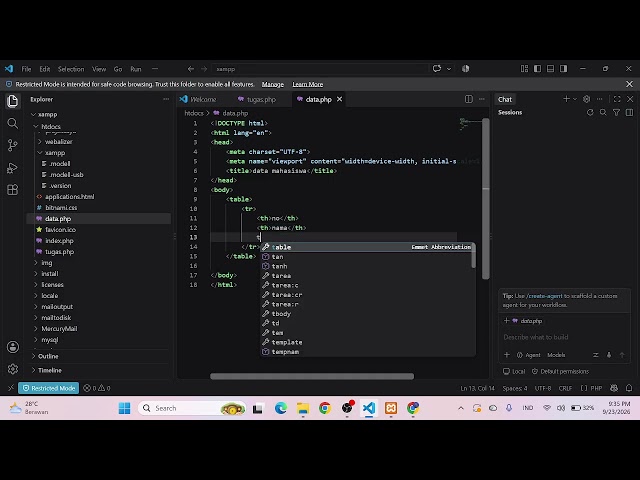Click the Copilot status icon
The height and width of the screenshot is (480, 640).
(614, 388)
